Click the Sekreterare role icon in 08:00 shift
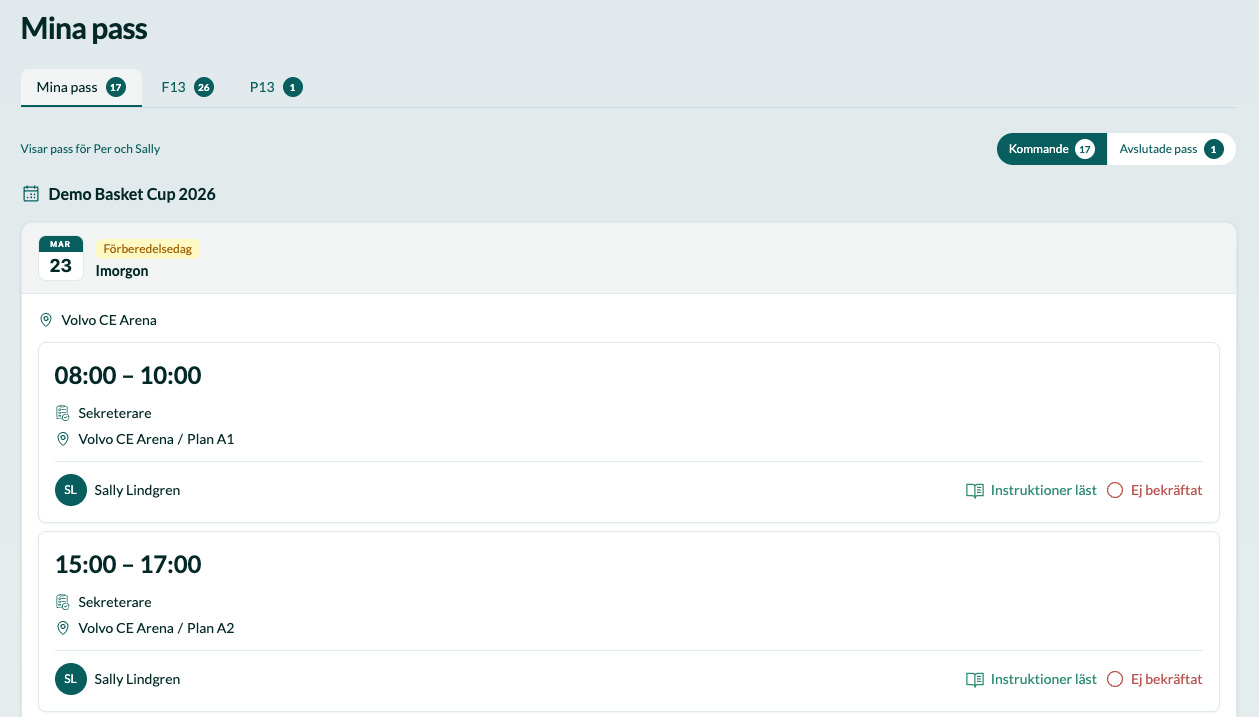The width and height of the screenshot is (1259, 717). [x=63, y=413]
